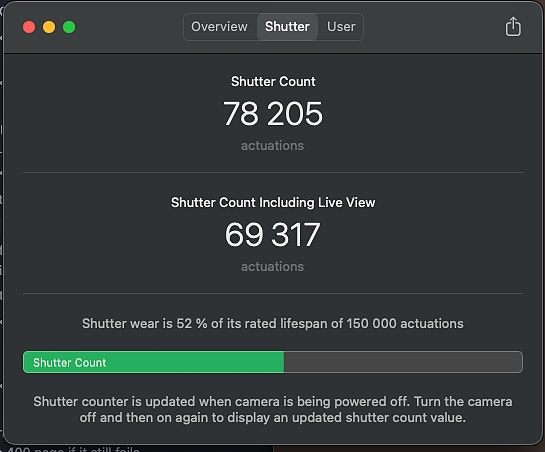This screenshot has height=452, width=545.
Task: Close window with the red button
Action: coord(29,27)
